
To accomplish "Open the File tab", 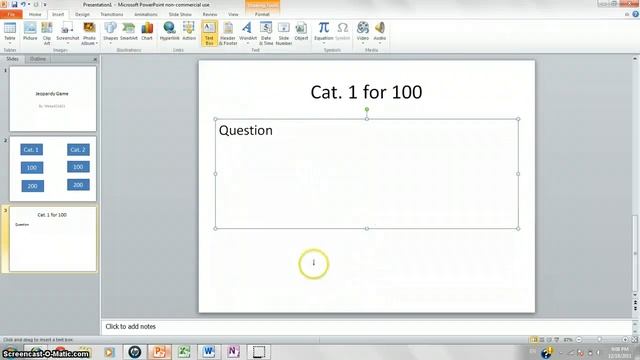I will coord(11,14).
